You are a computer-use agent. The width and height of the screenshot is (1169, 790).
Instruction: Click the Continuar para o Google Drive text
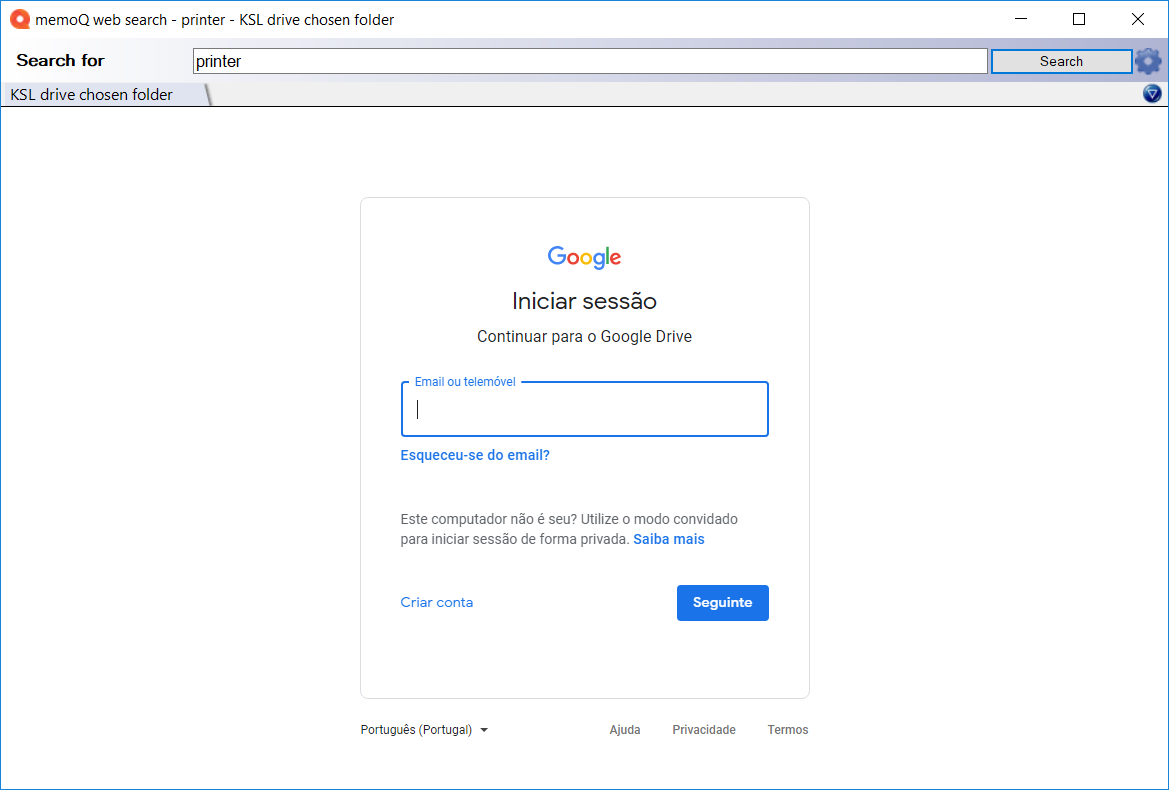pyautogui.click(x=584, y=337)
